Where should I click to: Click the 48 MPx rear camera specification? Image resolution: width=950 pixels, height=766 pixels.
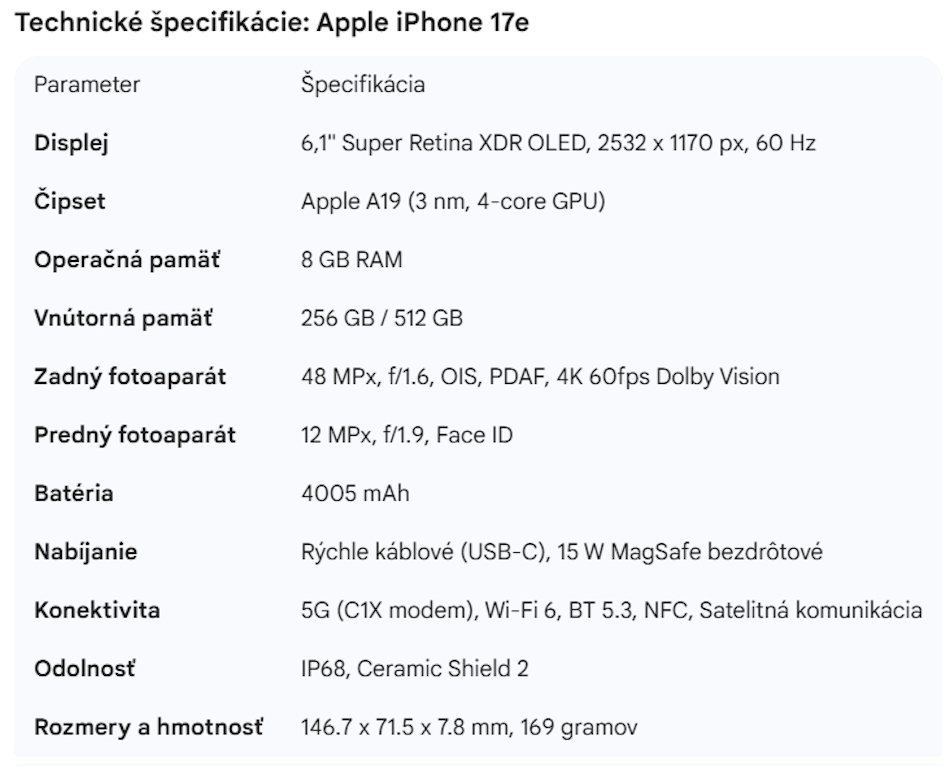tap(539, 377)
